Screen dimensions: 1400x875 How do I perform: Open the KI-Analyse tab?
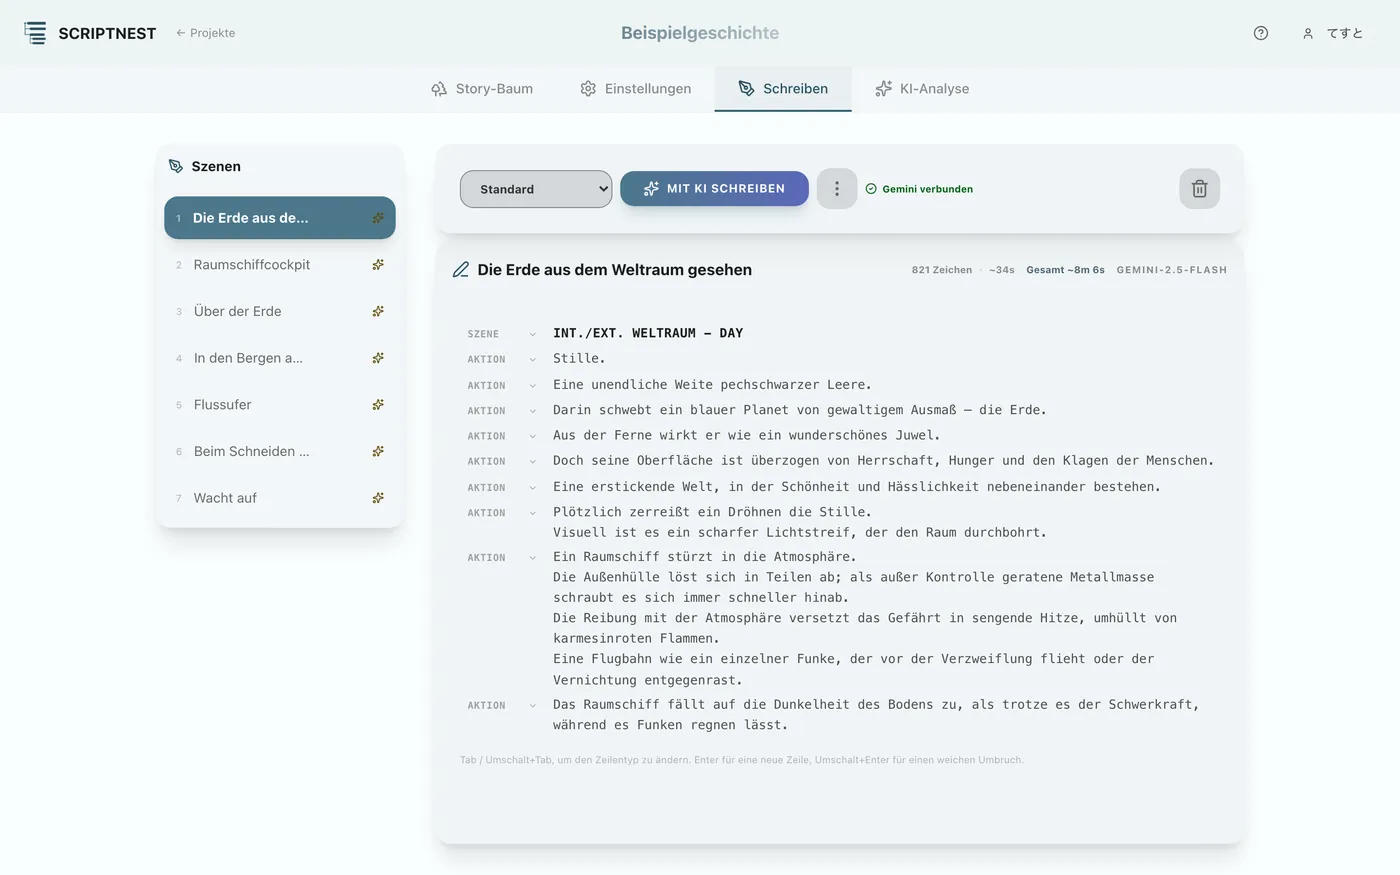tap(922, 89)
